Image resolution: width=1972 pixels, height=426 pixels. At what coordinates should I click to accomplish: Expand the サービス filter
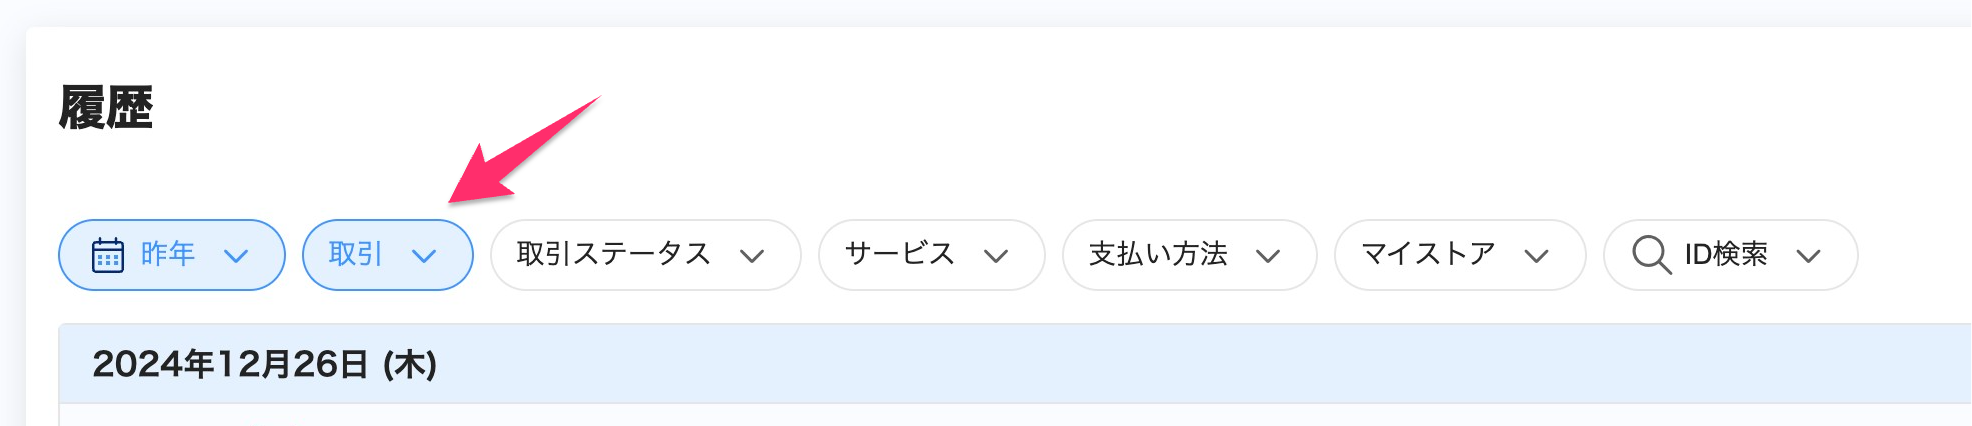coord(932,255)
